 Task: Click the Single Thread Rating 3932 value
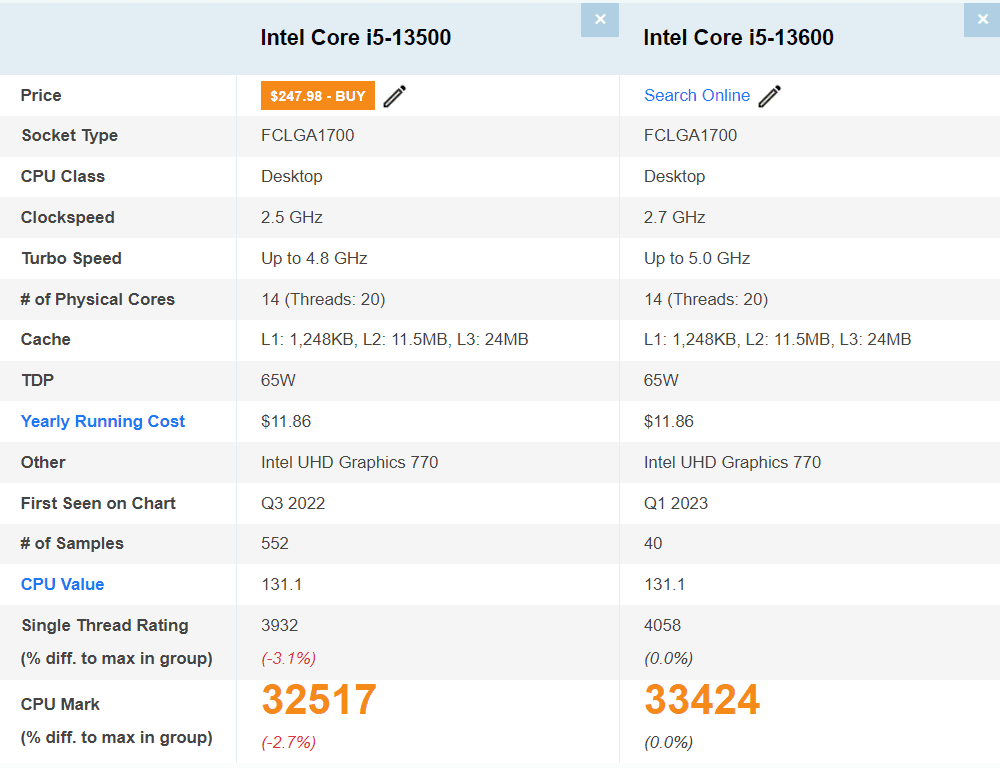pos(279,625)
